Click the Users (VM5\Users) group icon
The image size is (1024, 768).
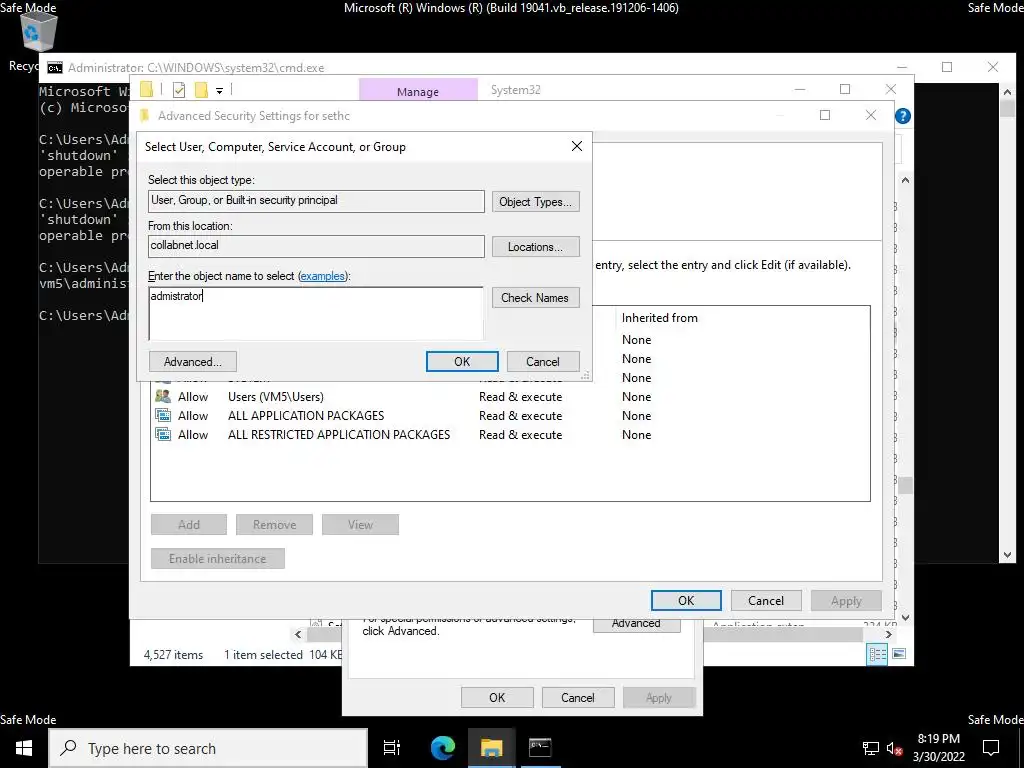coord(163,396)
